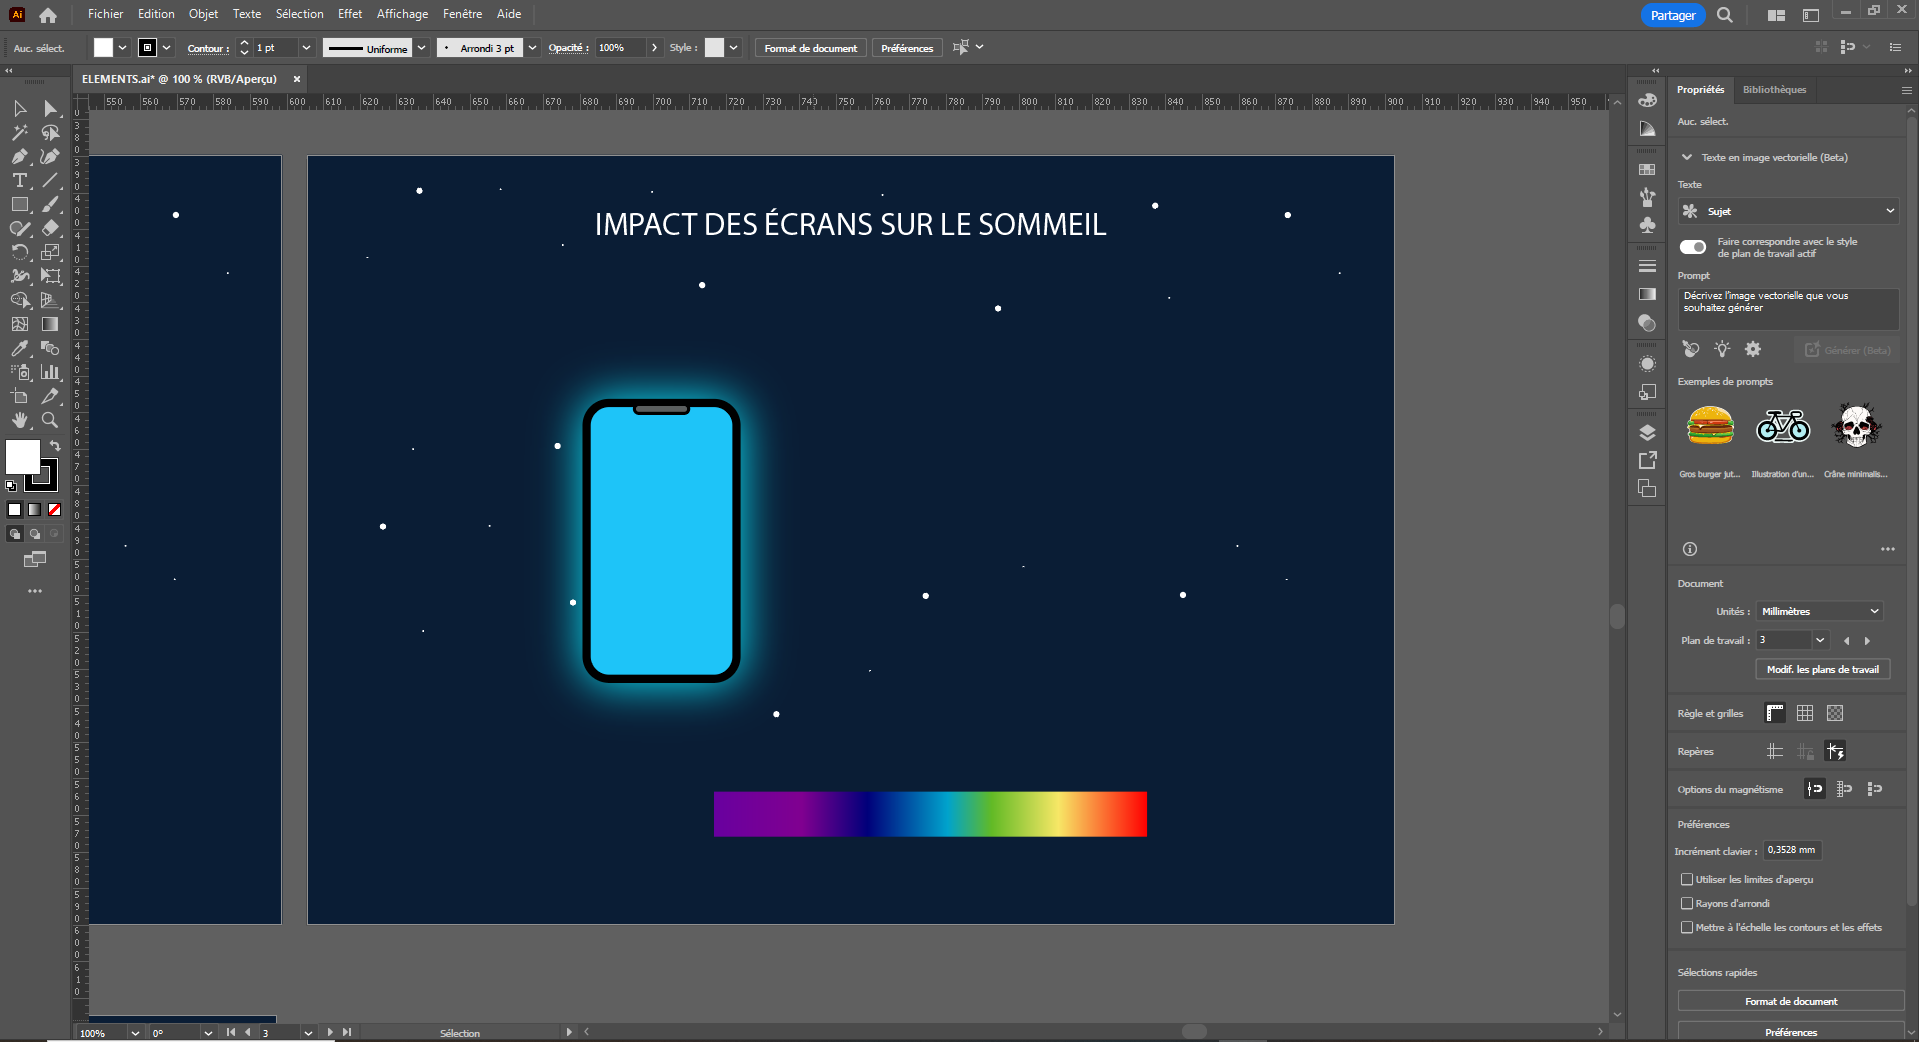1919x1042 pixels.
Task: Select the Scale tool
Action: [x=50, y=252]
